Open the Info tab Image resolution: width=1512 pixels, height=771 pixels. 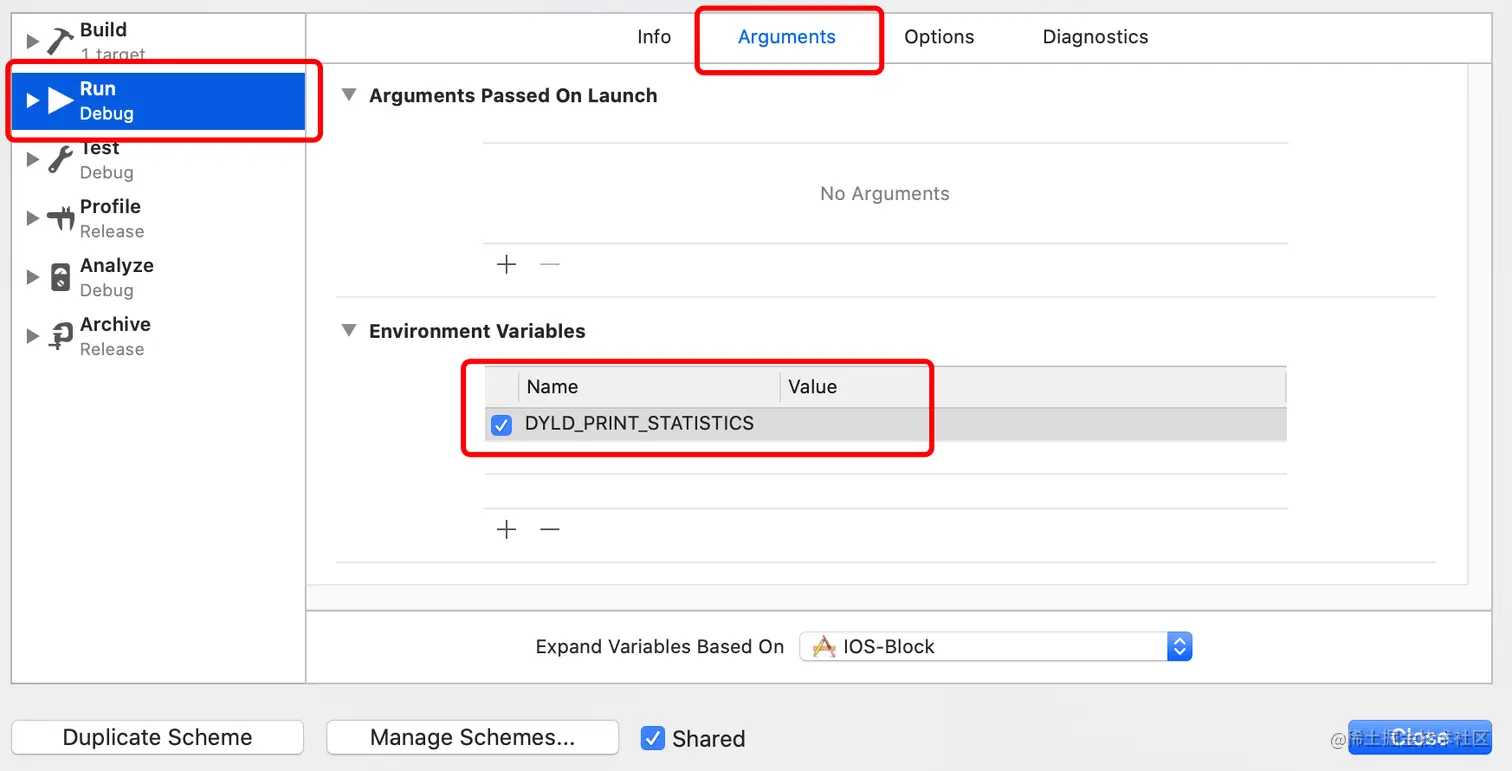coord(654,37)
